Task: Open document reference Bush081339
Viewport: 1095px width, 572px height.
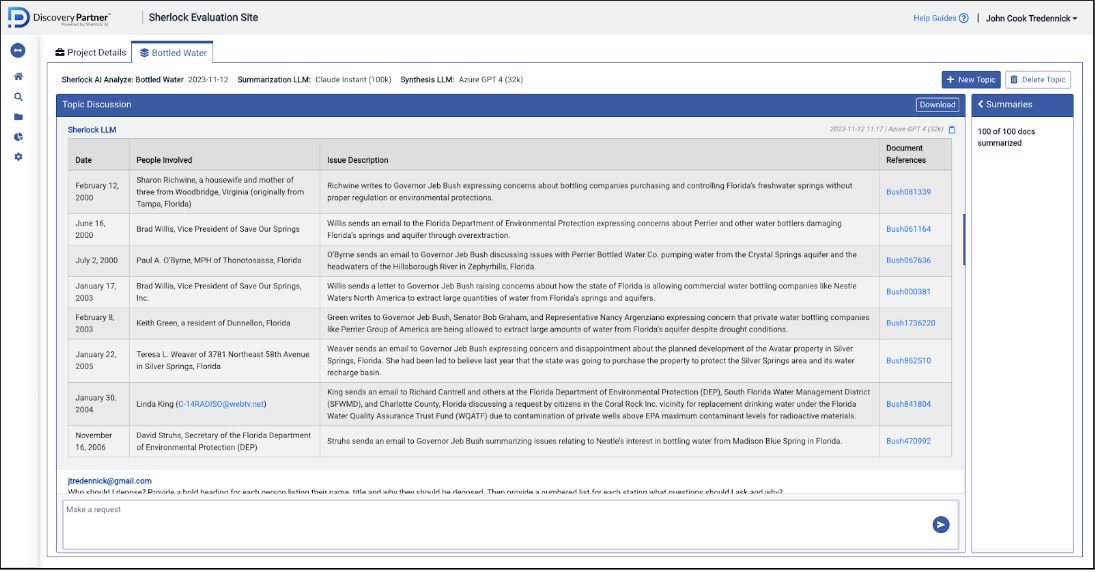Action: pyautogui.click(x=908, y=192)
